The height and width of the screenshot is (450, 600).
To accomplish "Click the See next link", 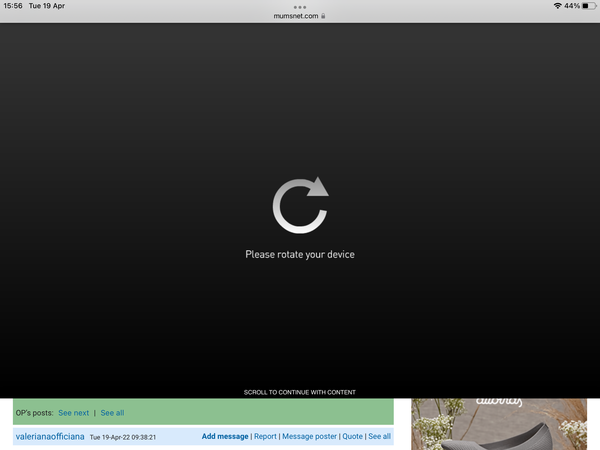I will (73, 412).
